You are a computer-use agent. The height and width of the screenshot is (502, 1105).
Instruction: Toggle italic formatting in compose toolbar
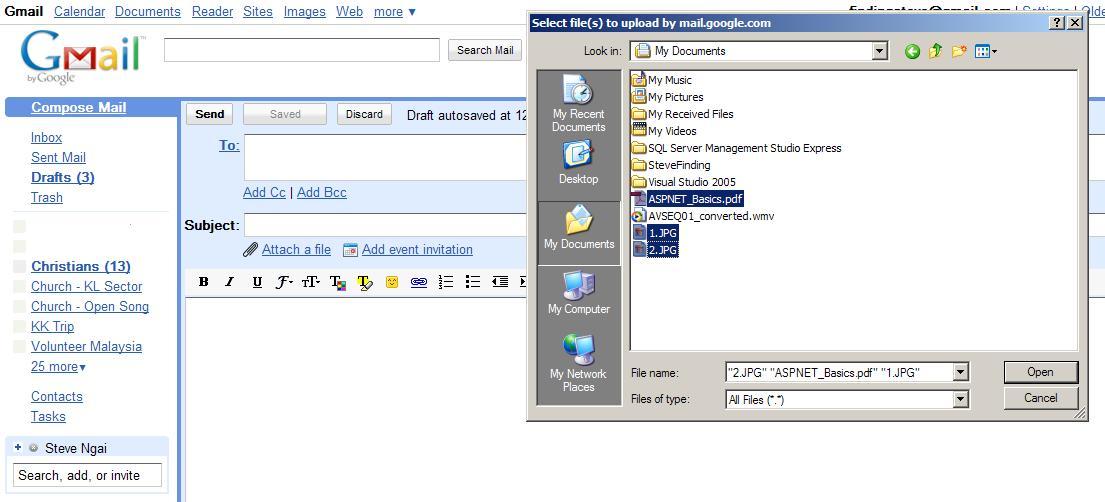click(229, 282)
